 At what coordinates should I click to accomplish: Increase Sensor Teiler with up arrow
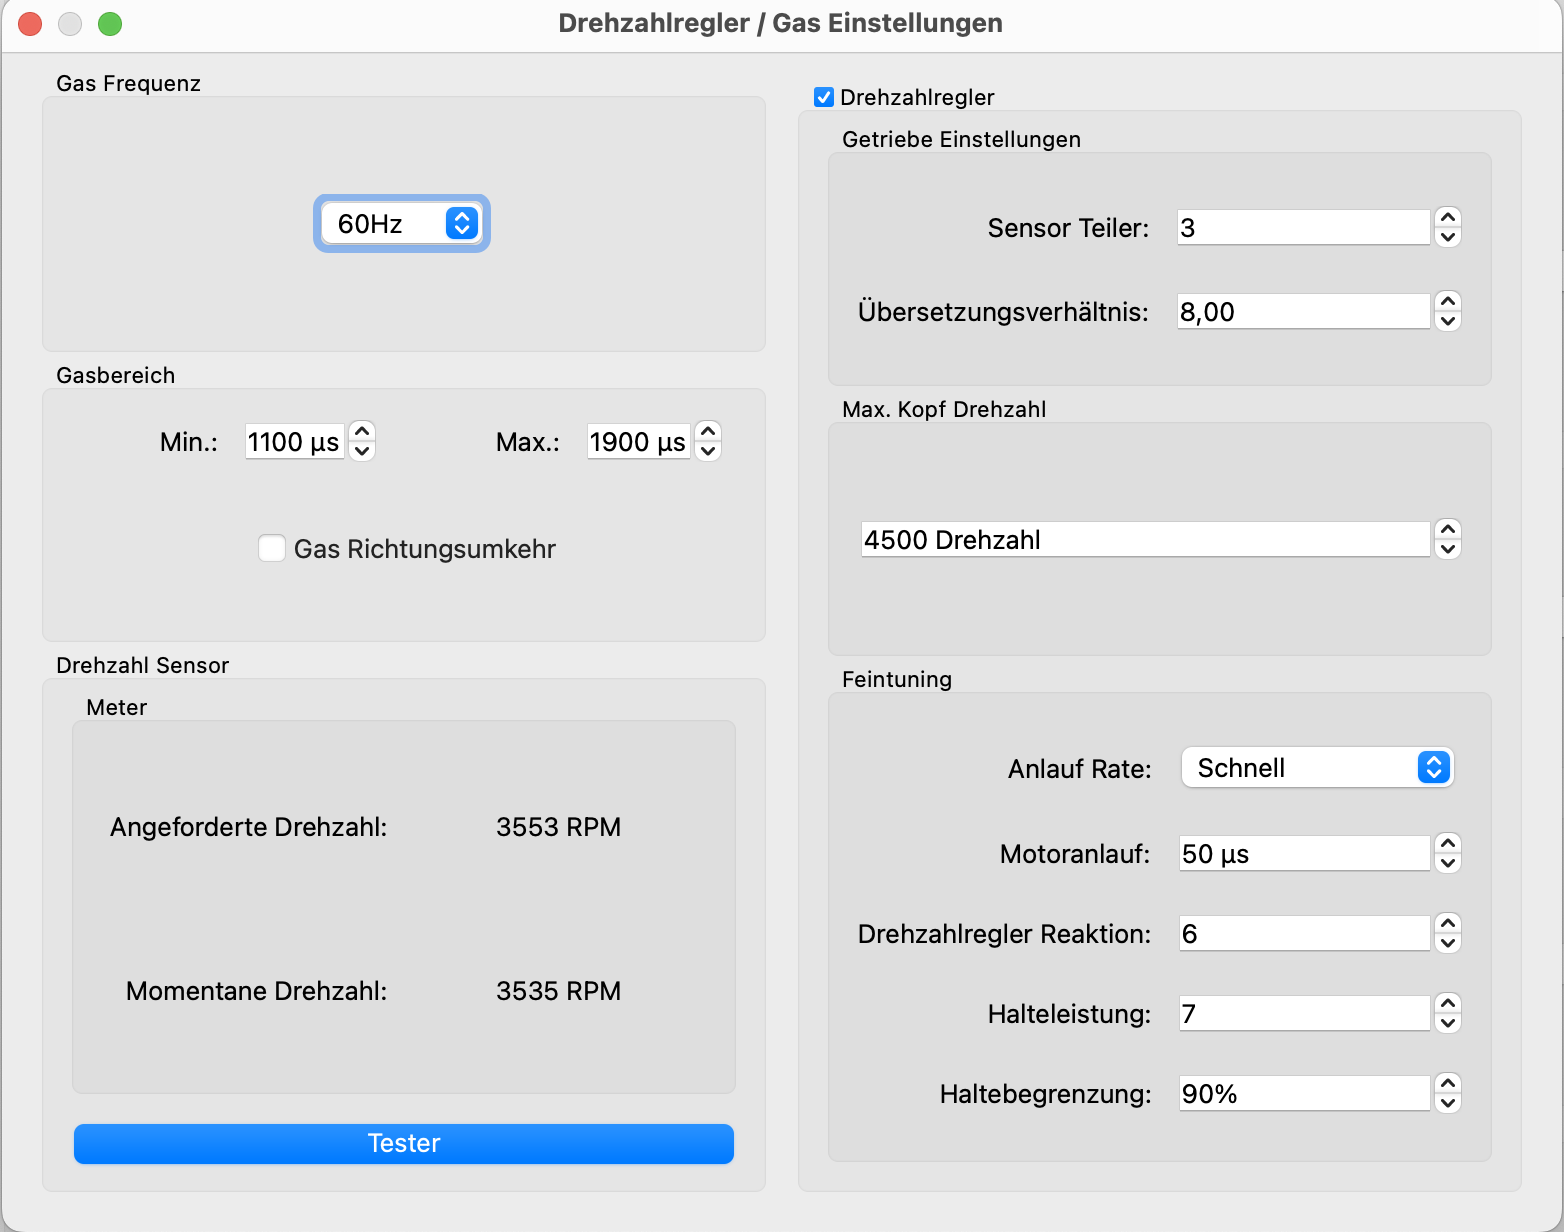[x=1447, y=217]
